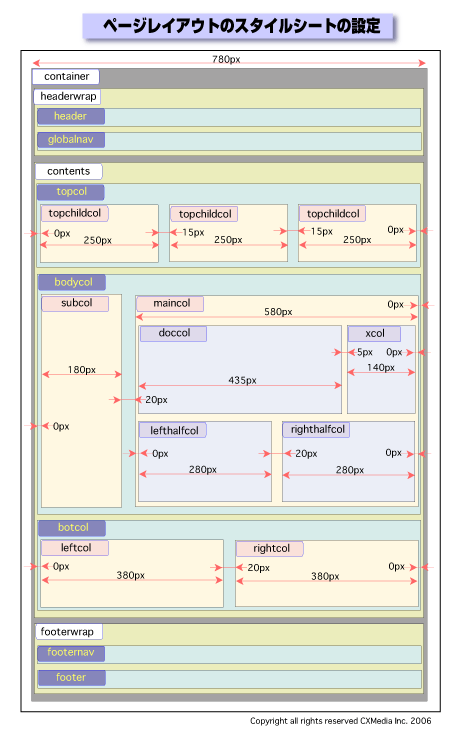The width and height of the screenshot is (462, 737).
Task: Select the footernav label
Action: click(71, 653)
